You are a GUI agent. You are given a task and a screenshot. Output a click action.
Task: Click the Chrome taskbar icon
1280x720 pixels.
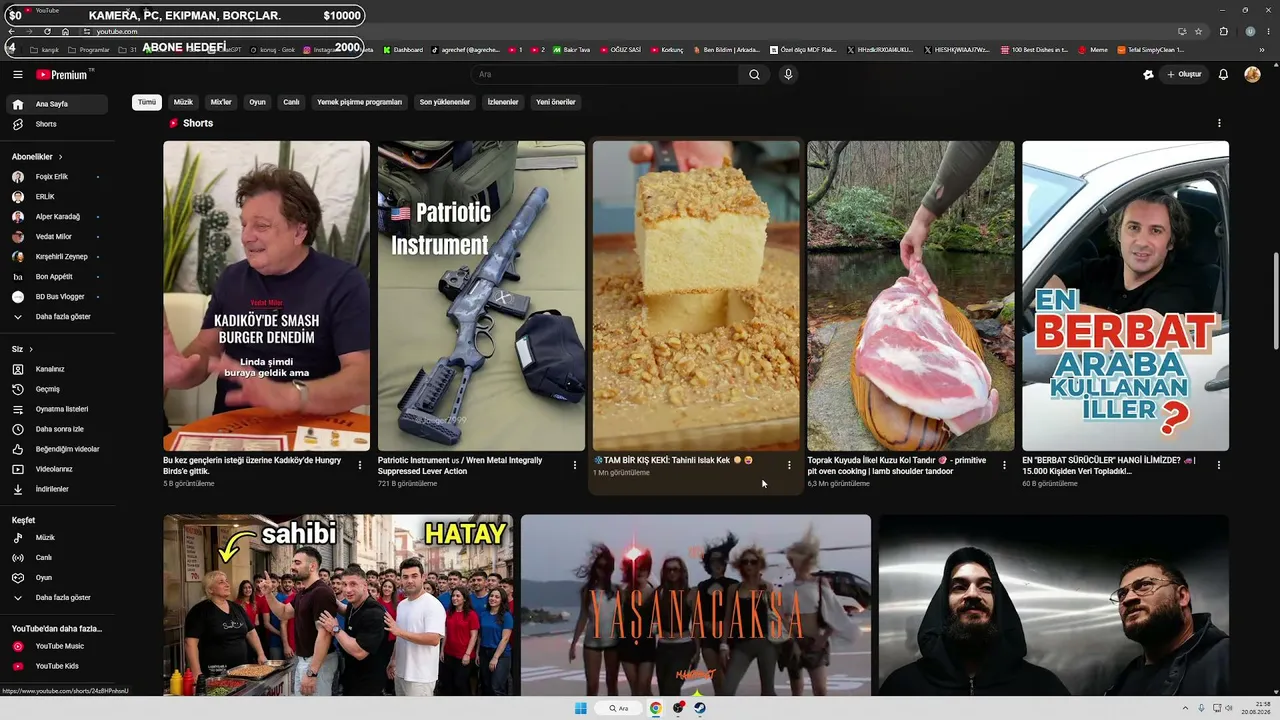point(656,708)
